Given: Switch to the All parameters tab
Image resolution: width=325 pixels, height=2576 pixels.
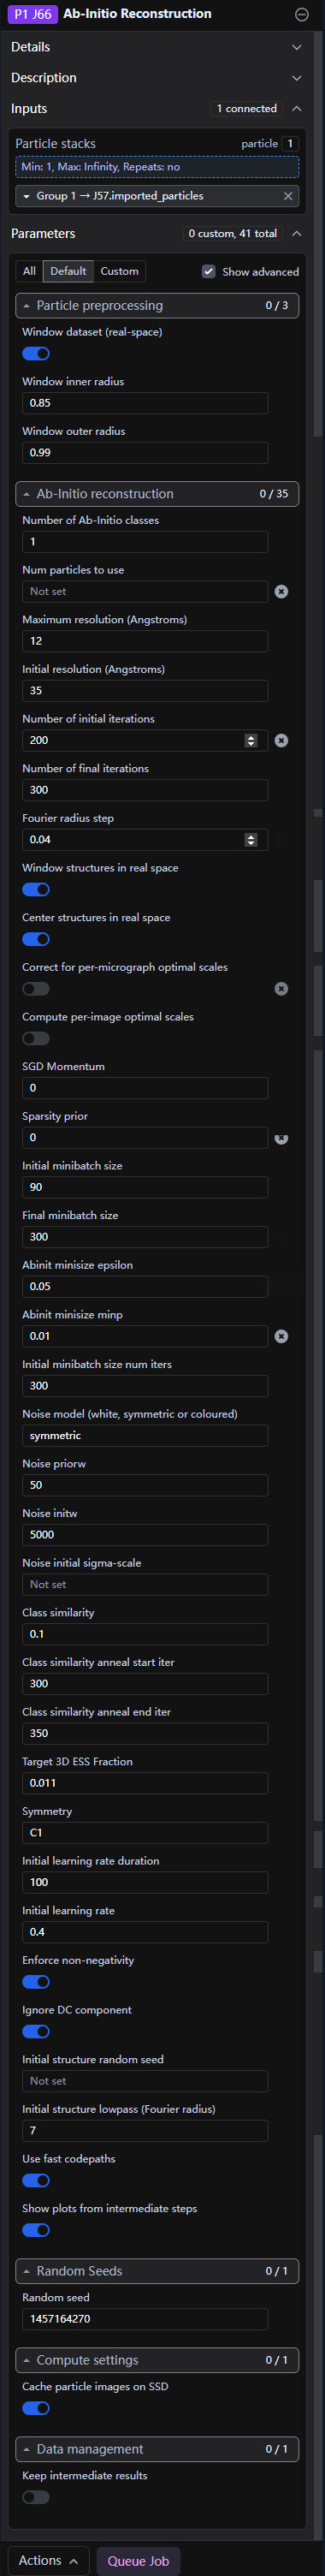Looking at the screenshot, I should (29, 271).
